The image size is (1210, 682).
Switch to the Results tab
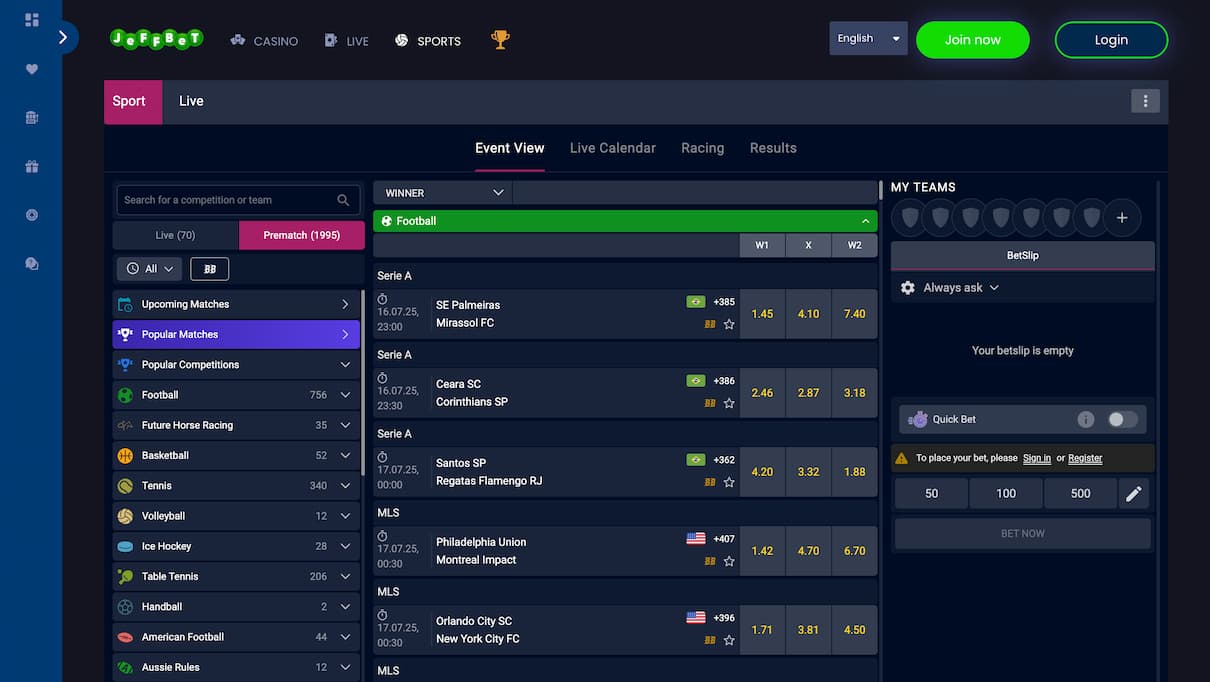773,148
